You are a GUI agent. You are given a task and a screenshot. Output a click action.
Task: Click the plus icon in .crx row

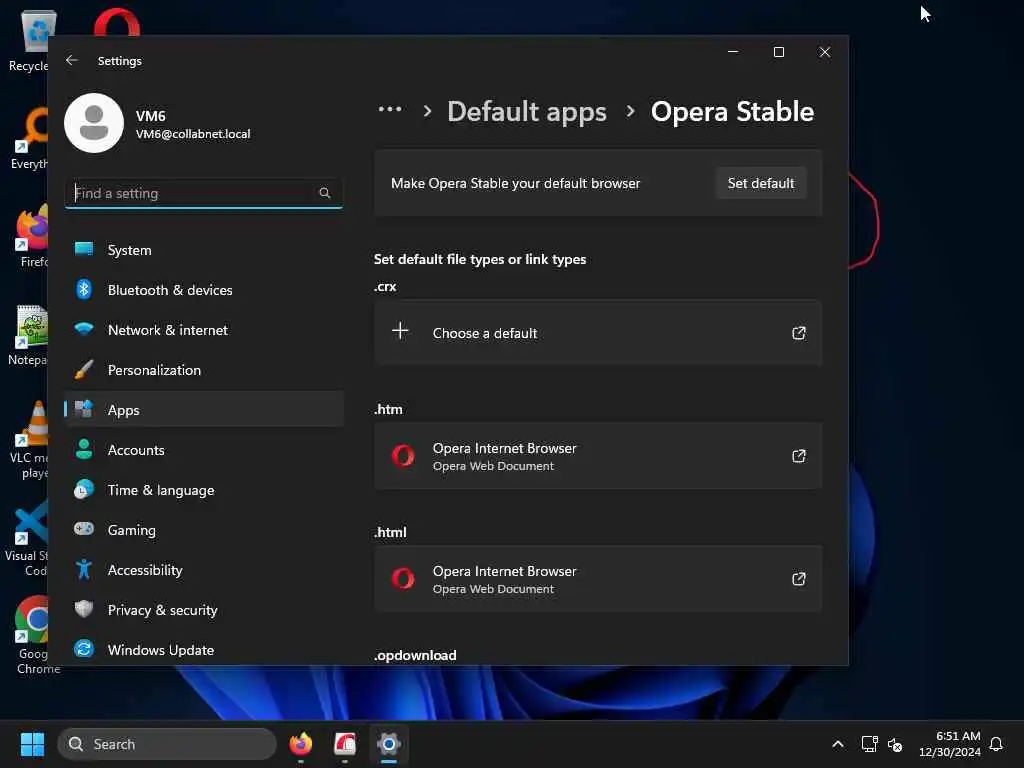coord(400,331)
